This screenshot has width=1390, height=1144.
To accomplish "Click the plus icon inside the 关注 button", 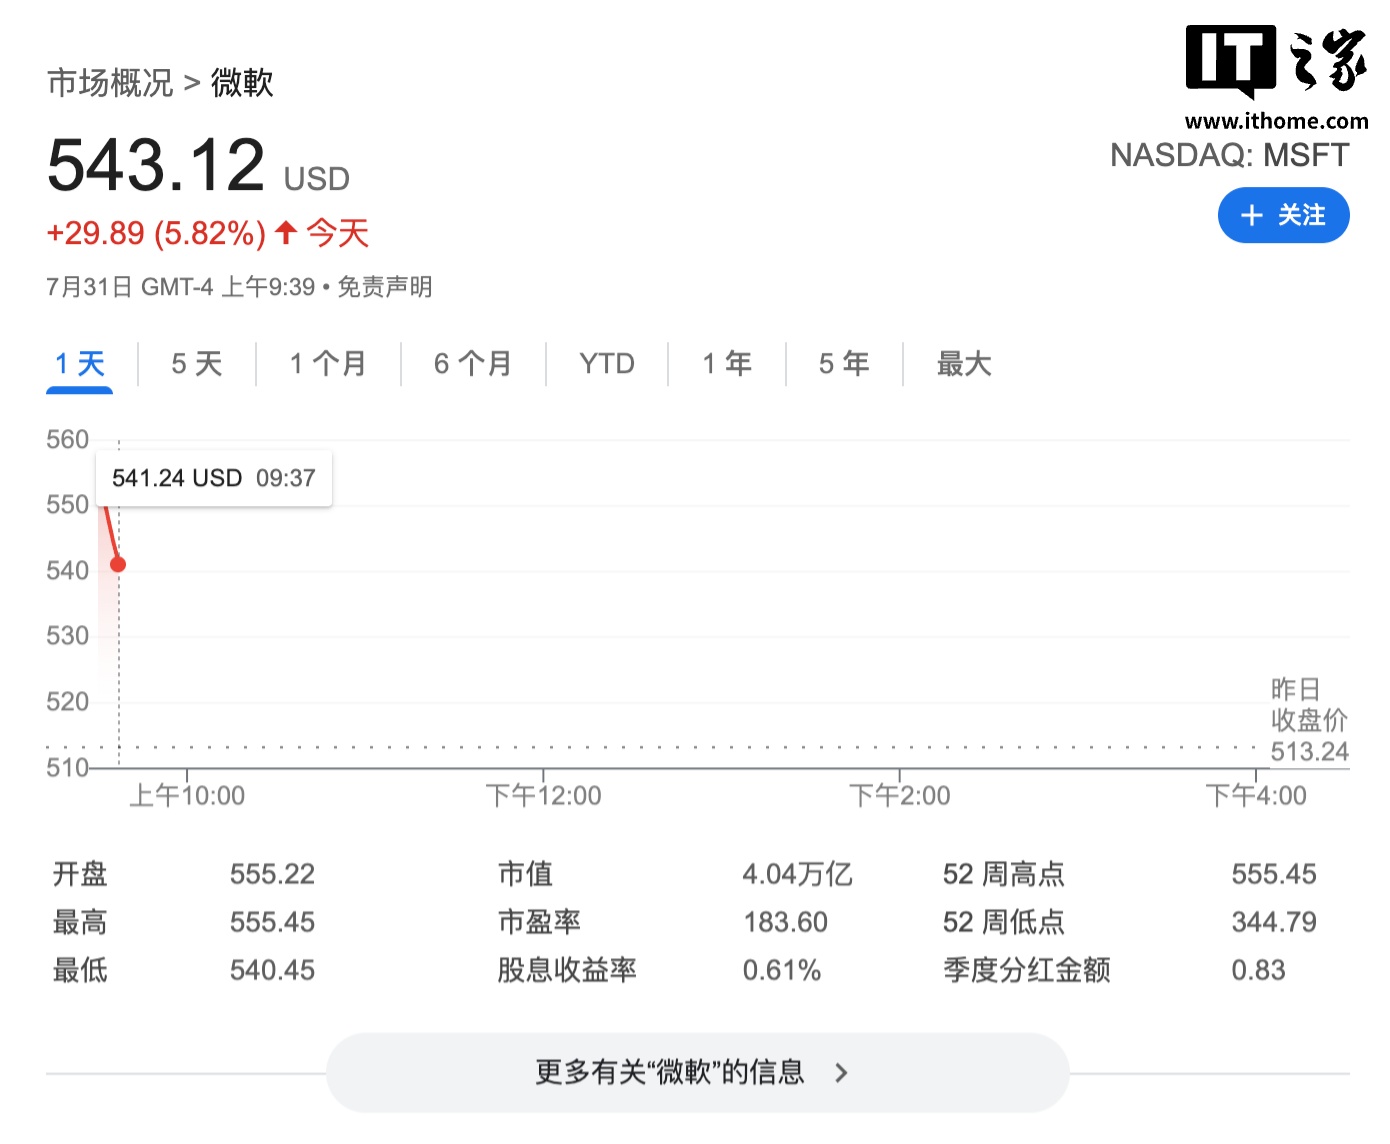I will point(1251,215).
